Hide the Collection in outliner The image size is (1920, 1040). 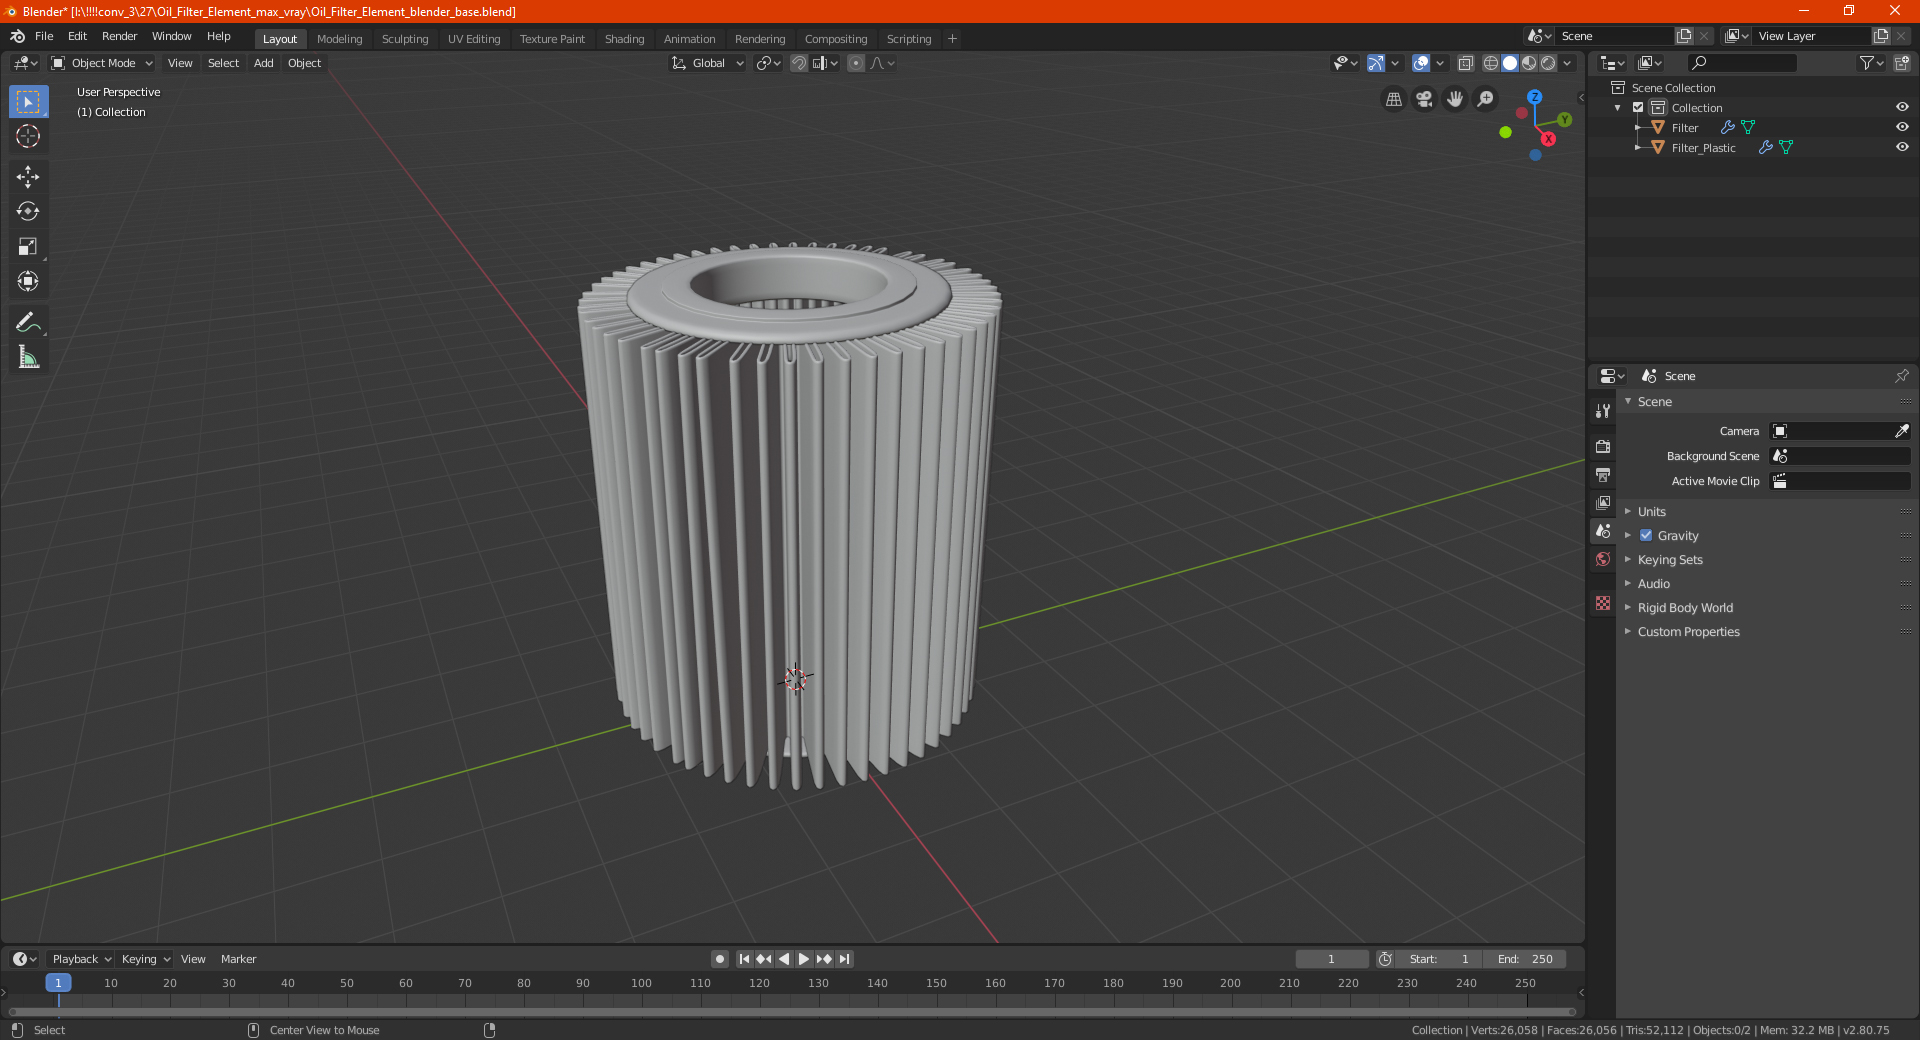click(x=1902, y=107)
